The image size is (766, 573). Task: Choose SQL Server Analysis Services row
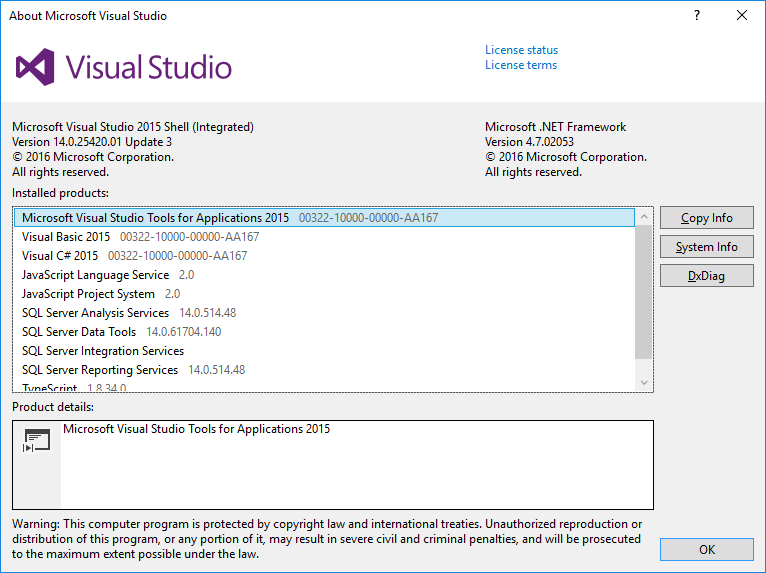point(324,313)
